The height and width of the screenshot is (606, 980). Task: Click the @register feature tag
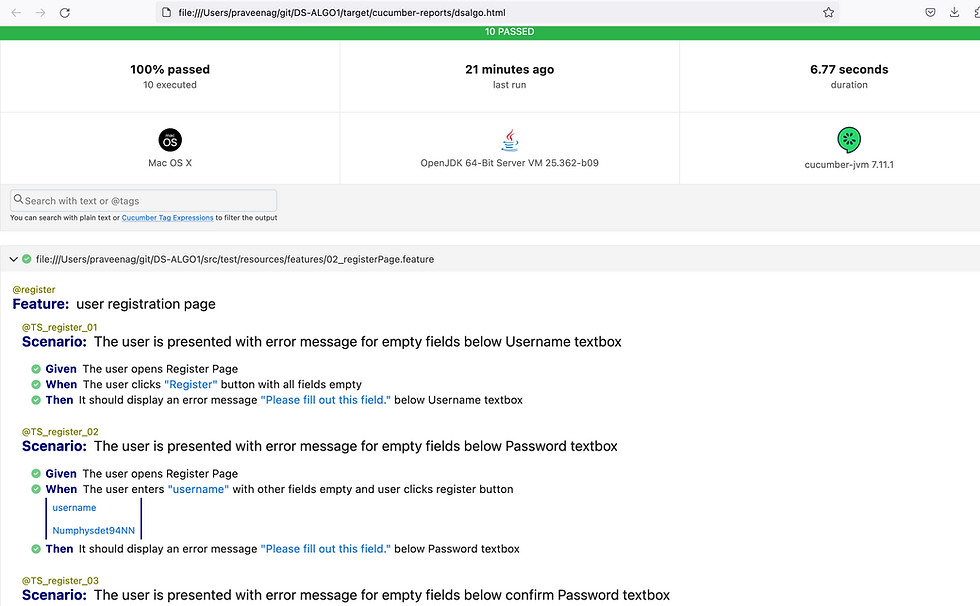[34, 290]
